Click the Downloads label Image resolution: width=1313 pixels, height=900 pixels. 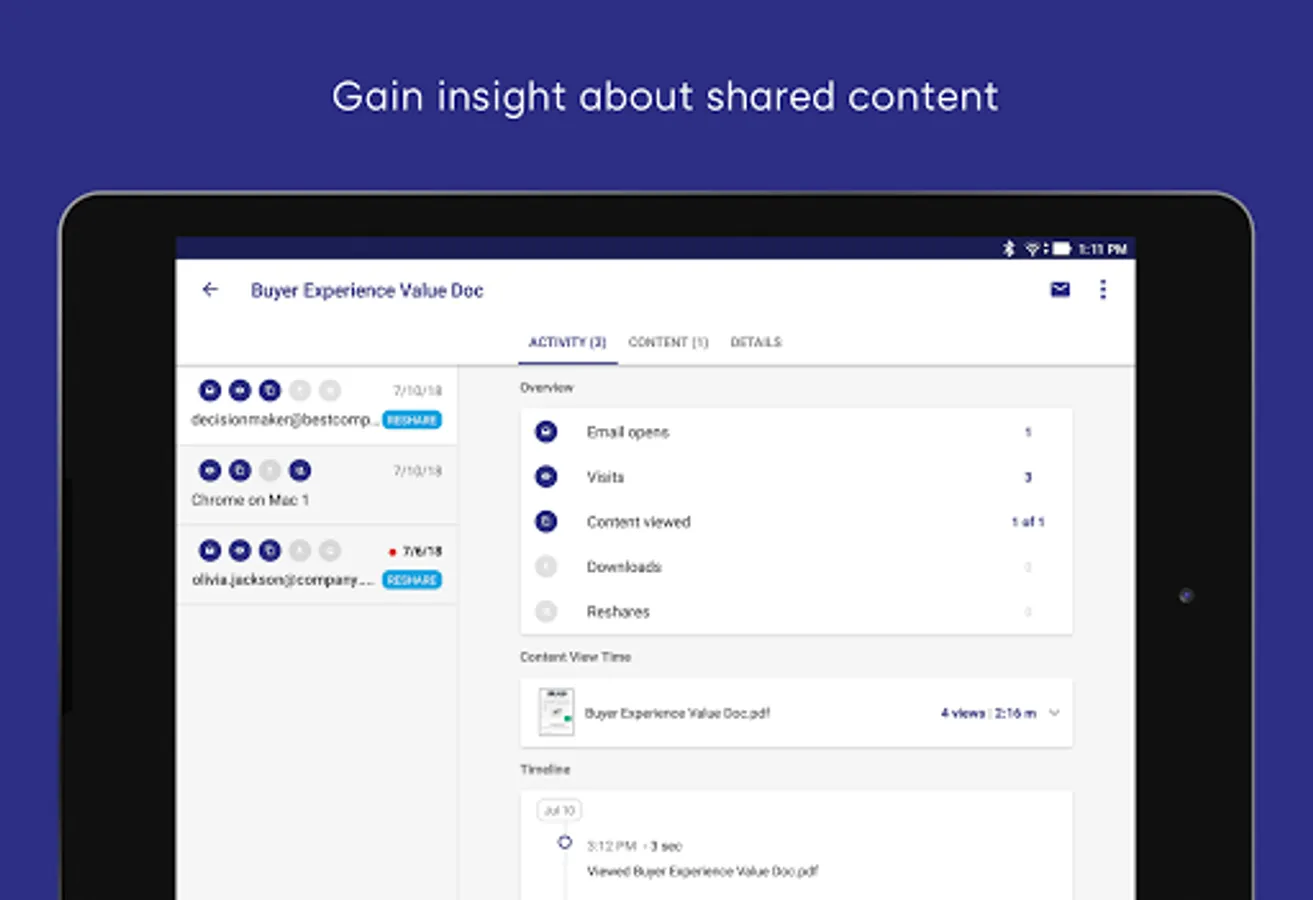(x=624, y=567)
